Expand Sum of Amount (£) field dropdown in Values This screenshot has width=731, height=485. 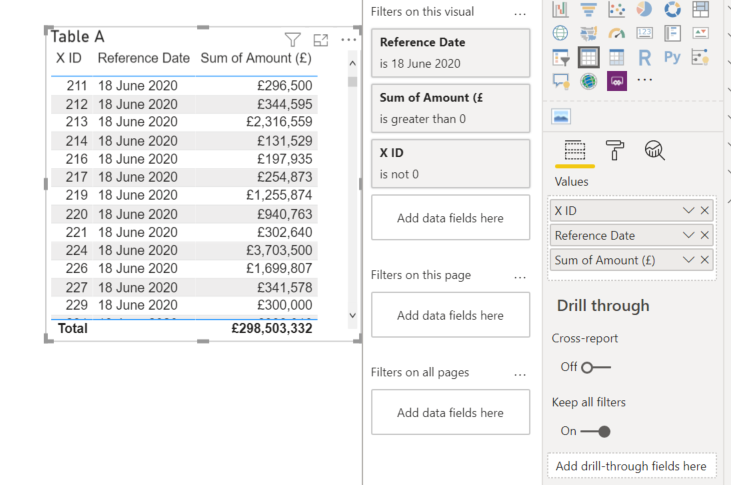click(x=689, y=260)
